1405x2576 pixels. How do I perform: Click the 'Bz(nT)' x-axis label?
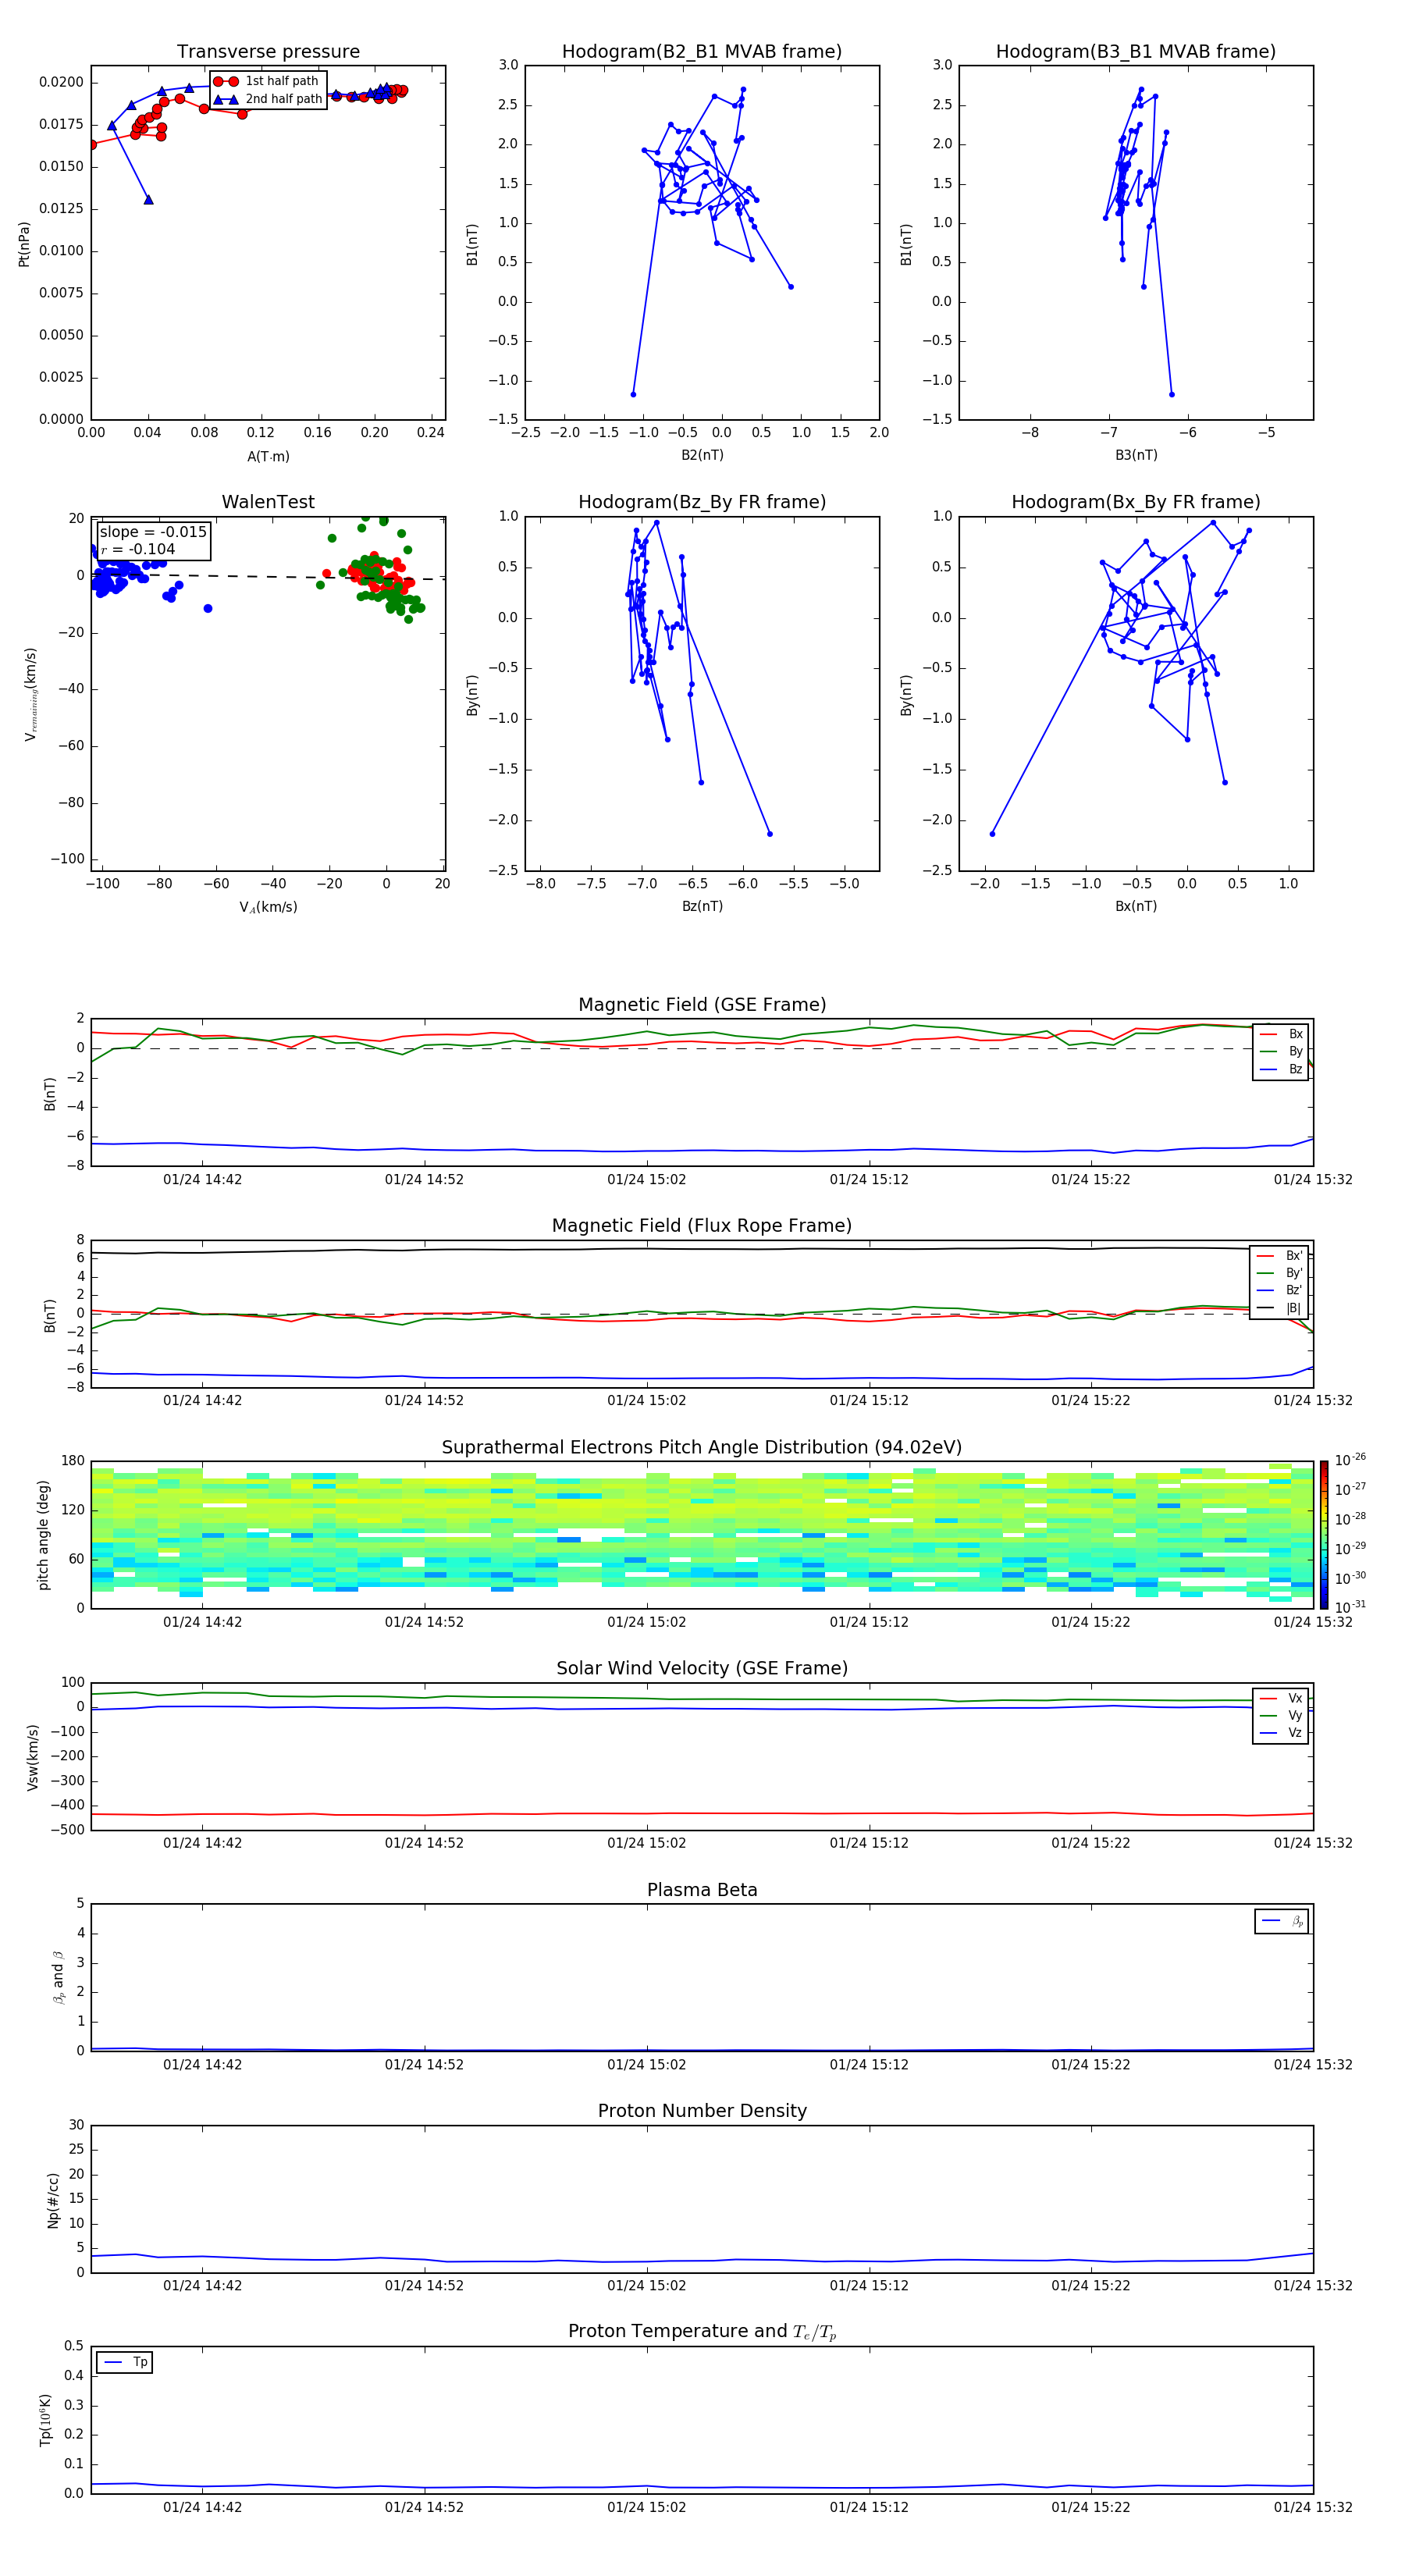[702, 906]
